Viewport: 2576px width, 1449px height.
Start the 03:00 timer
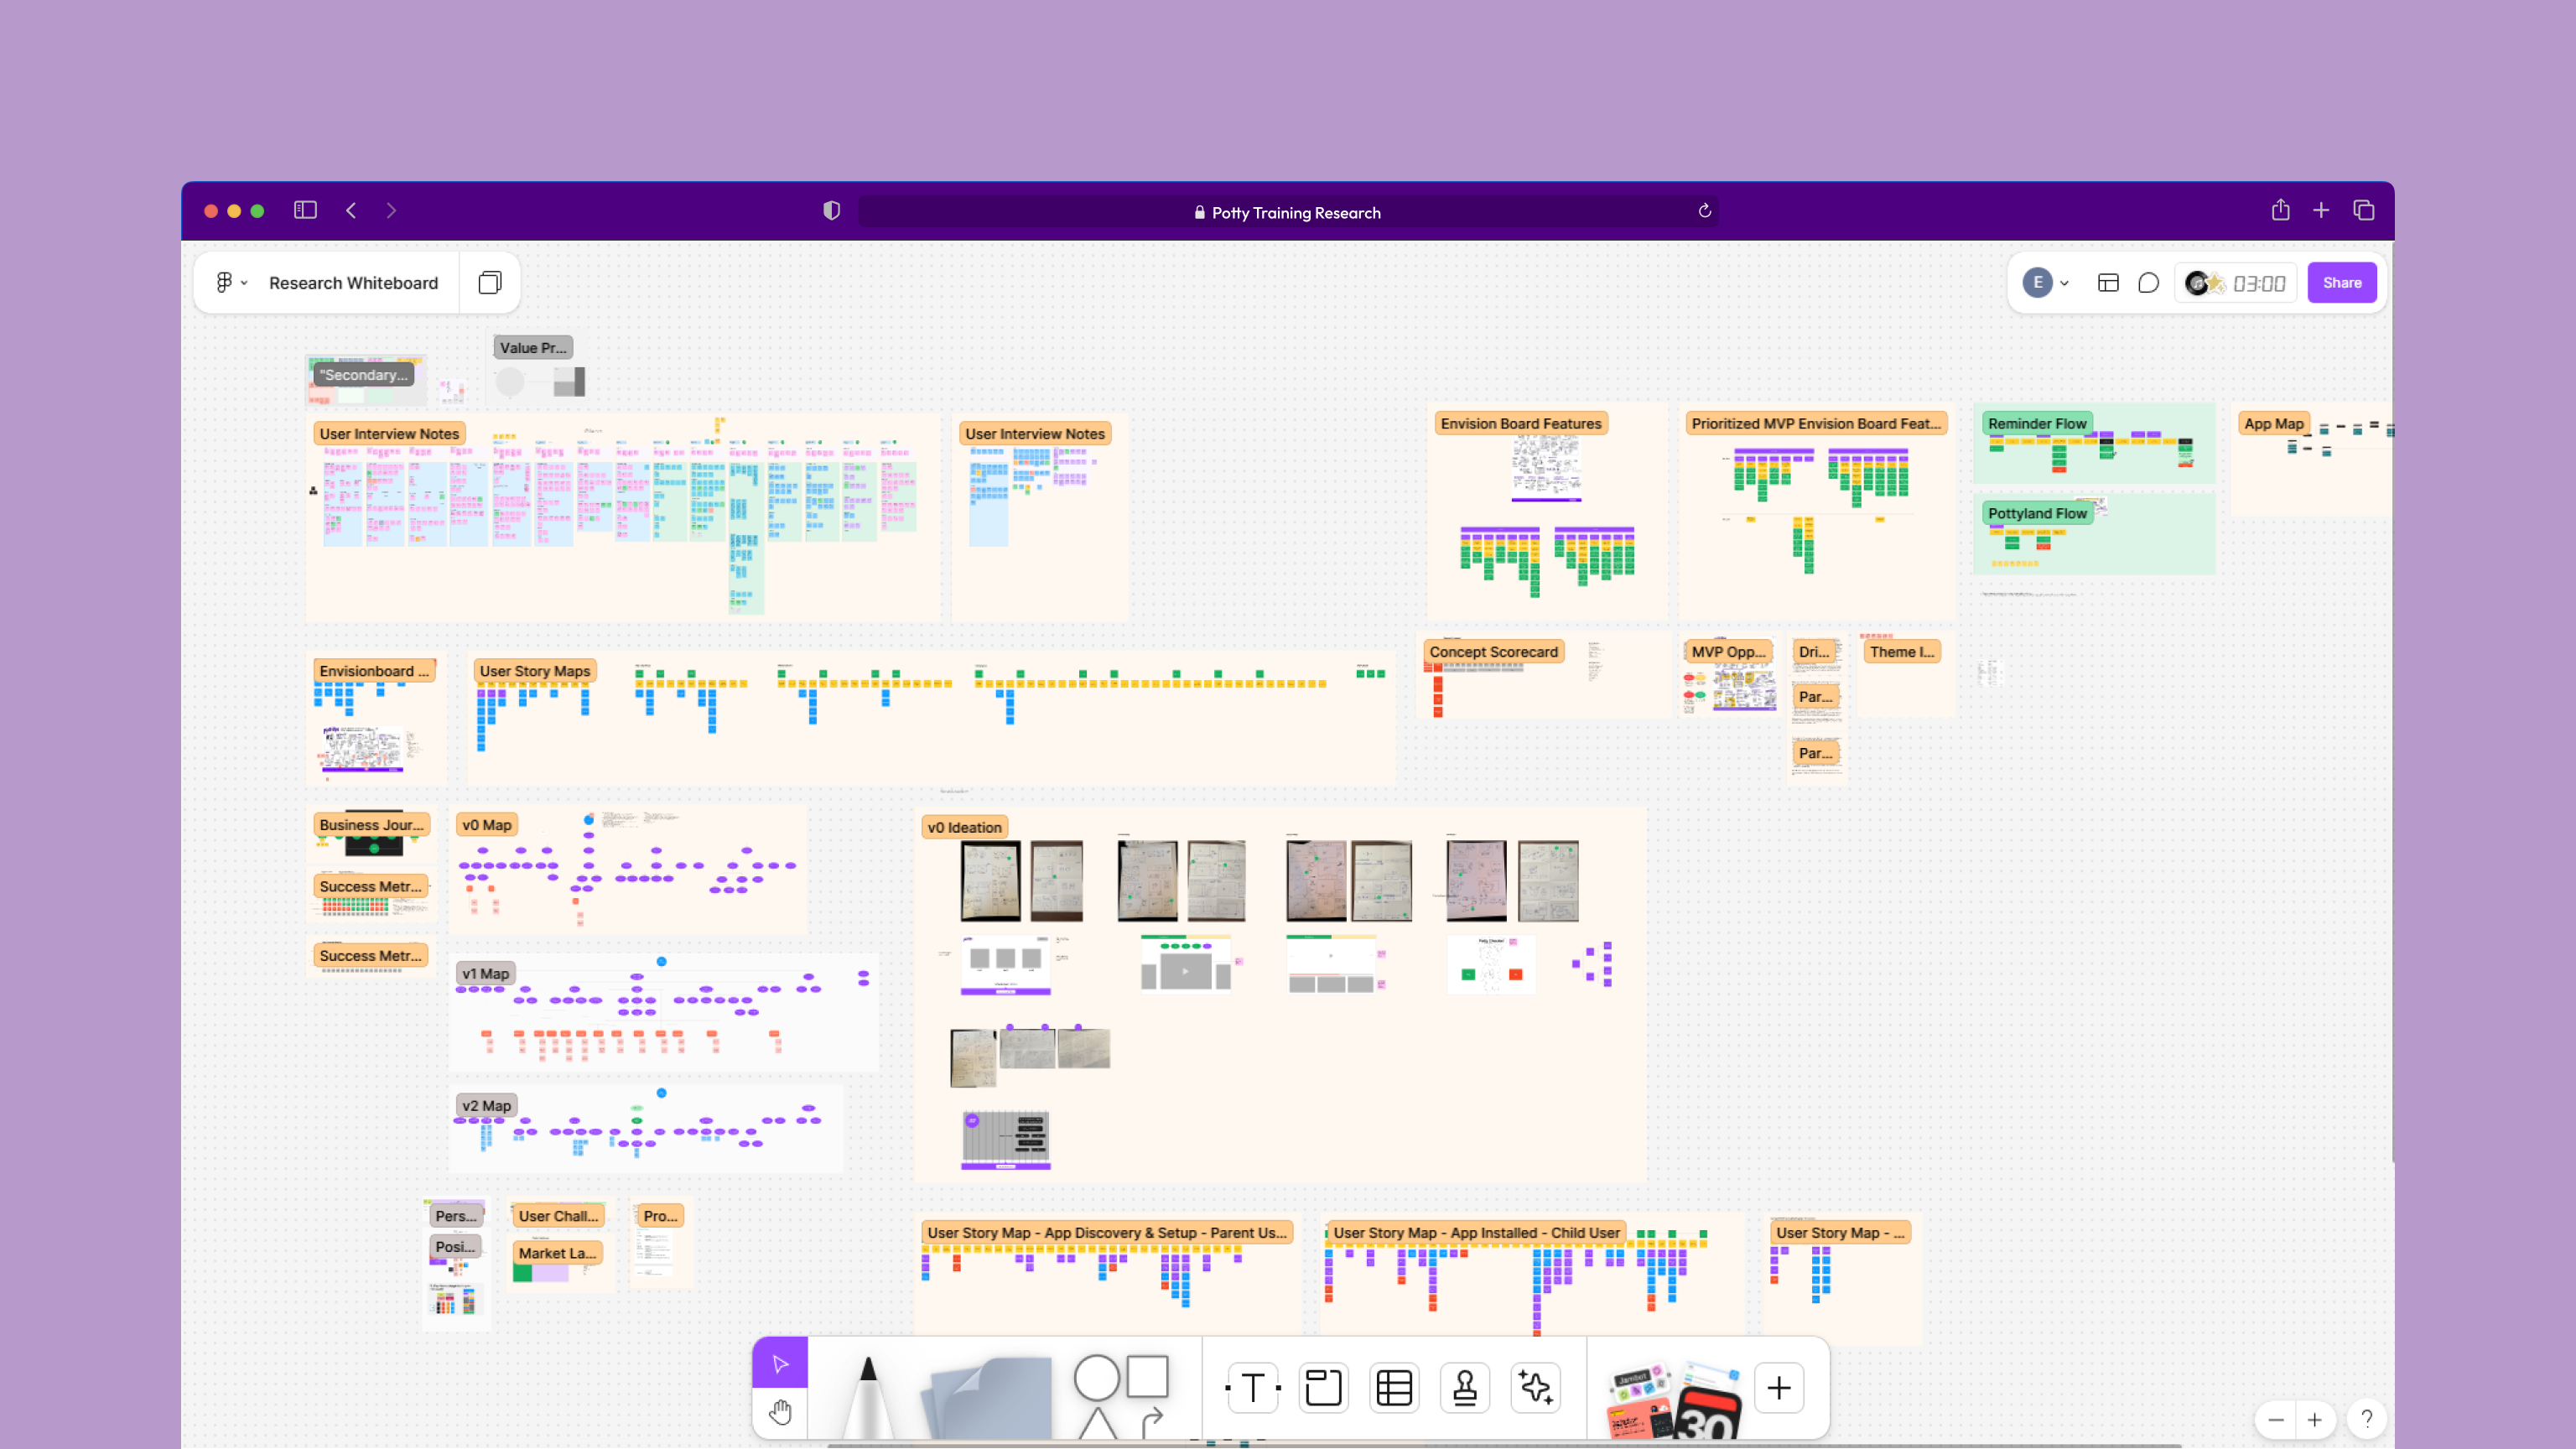[x=2258, y=284]
